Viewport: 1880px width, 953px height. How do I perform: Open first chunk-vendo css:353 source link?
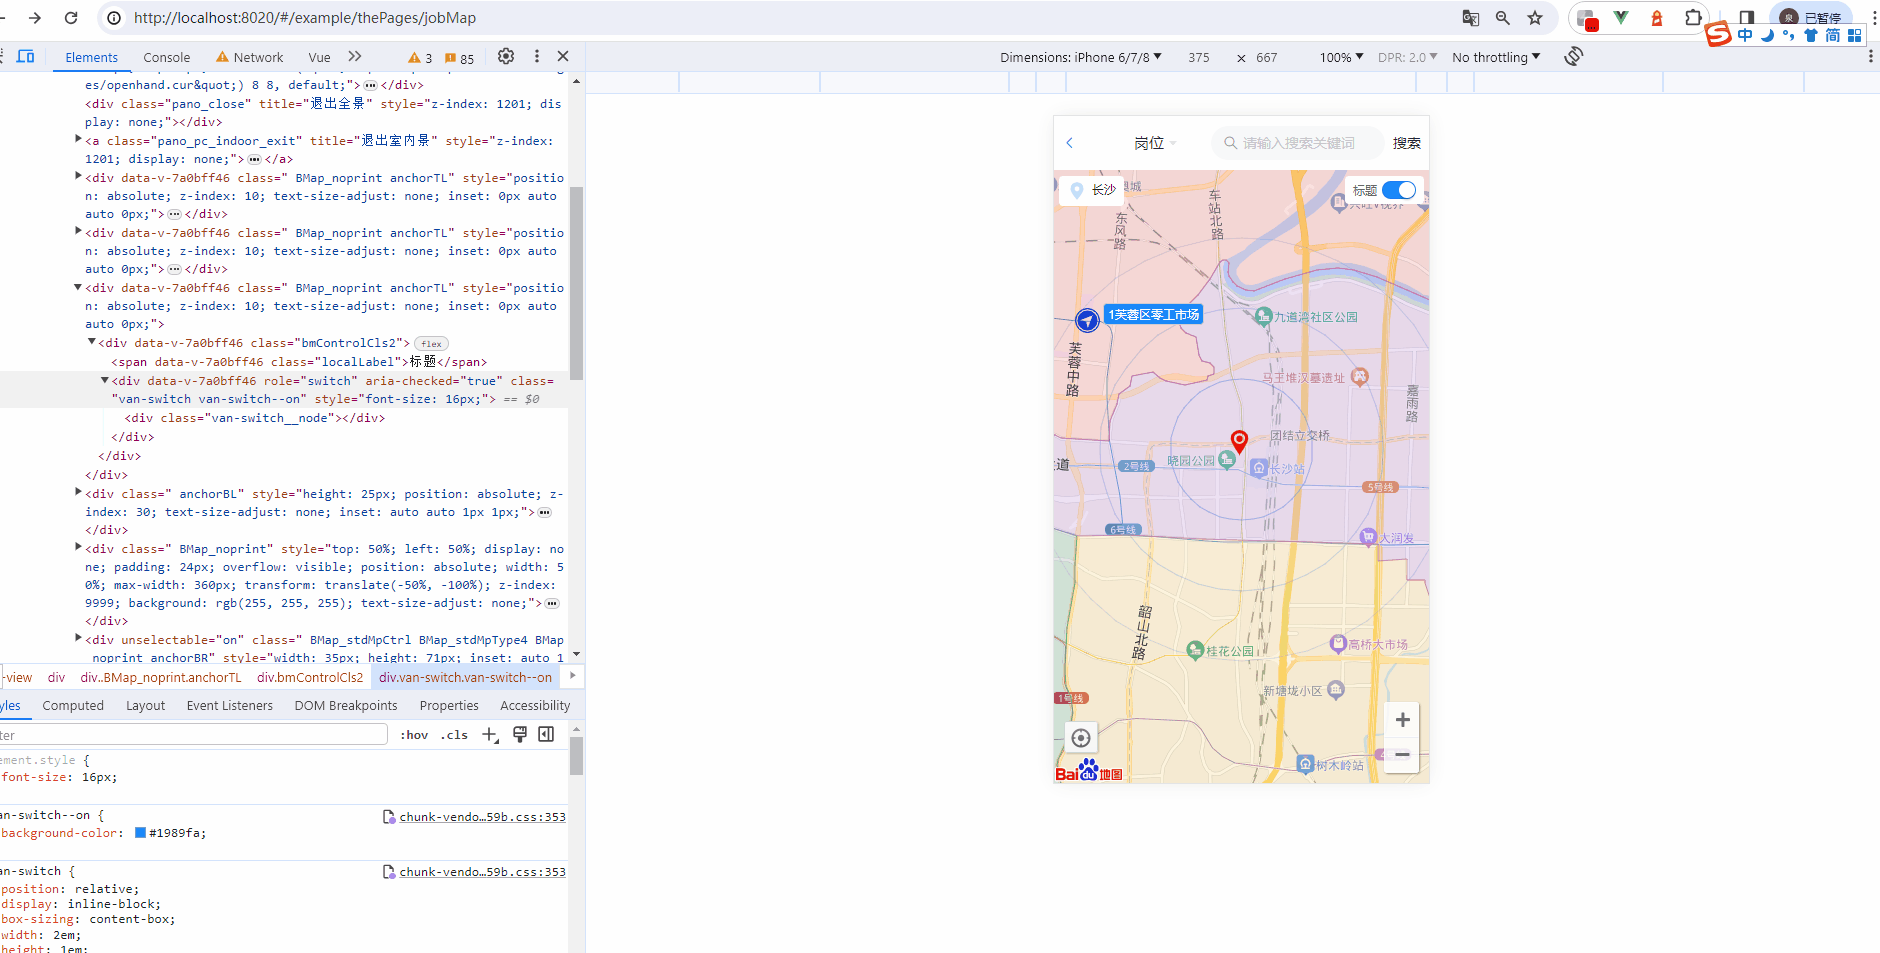click(482, 817)
